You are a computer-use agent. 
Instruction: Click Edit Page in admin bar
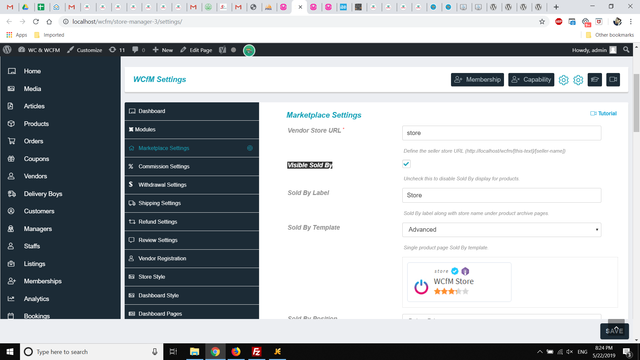[196, 50]
